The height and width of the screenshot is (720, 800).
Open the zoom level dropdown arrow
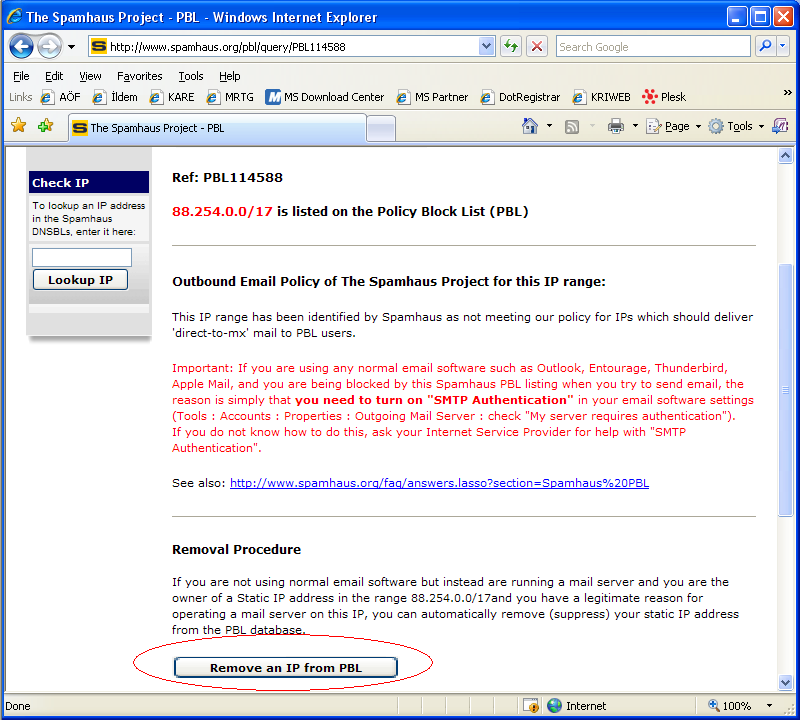pyautogui.click(x=769, y=706)
